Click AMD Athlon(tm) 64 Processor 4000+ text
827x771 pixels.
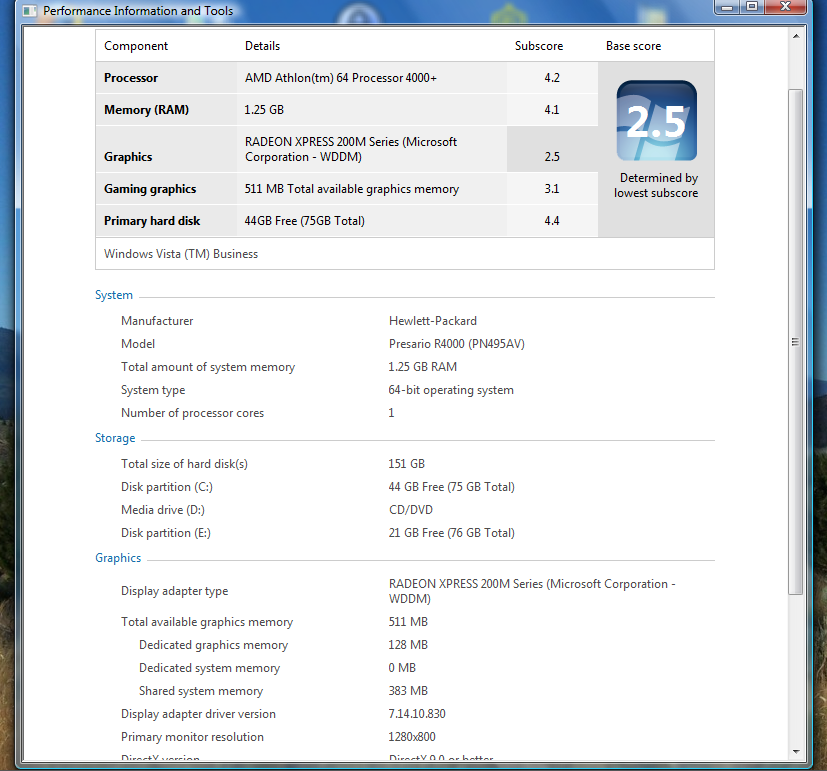click(x=341, y=78)
